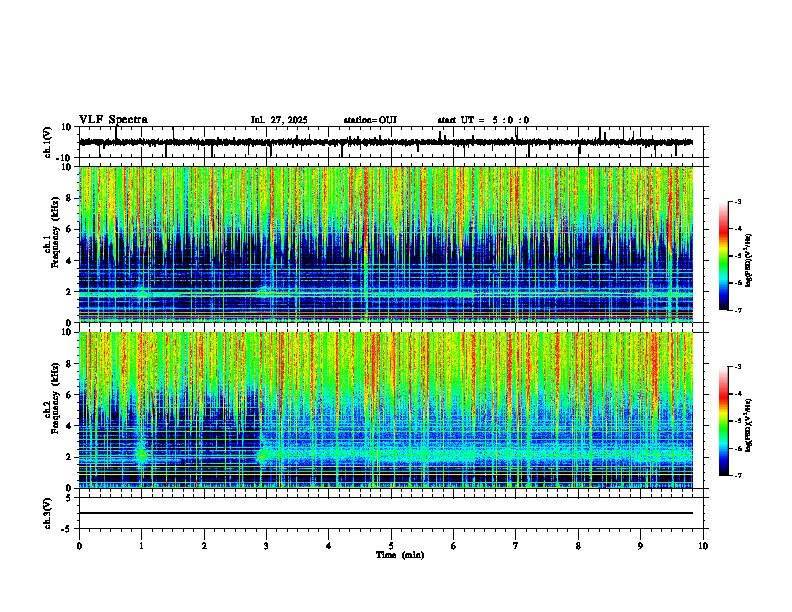Click the "-3" value atop ch.1 colorbar
792x612 pixels.
(x=737, y=201)
